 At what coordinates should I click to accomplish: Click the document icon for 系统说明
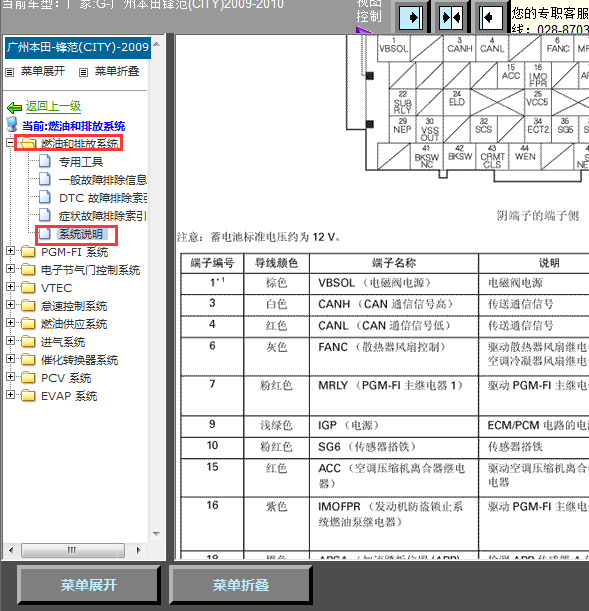click(x=45, y=233)
